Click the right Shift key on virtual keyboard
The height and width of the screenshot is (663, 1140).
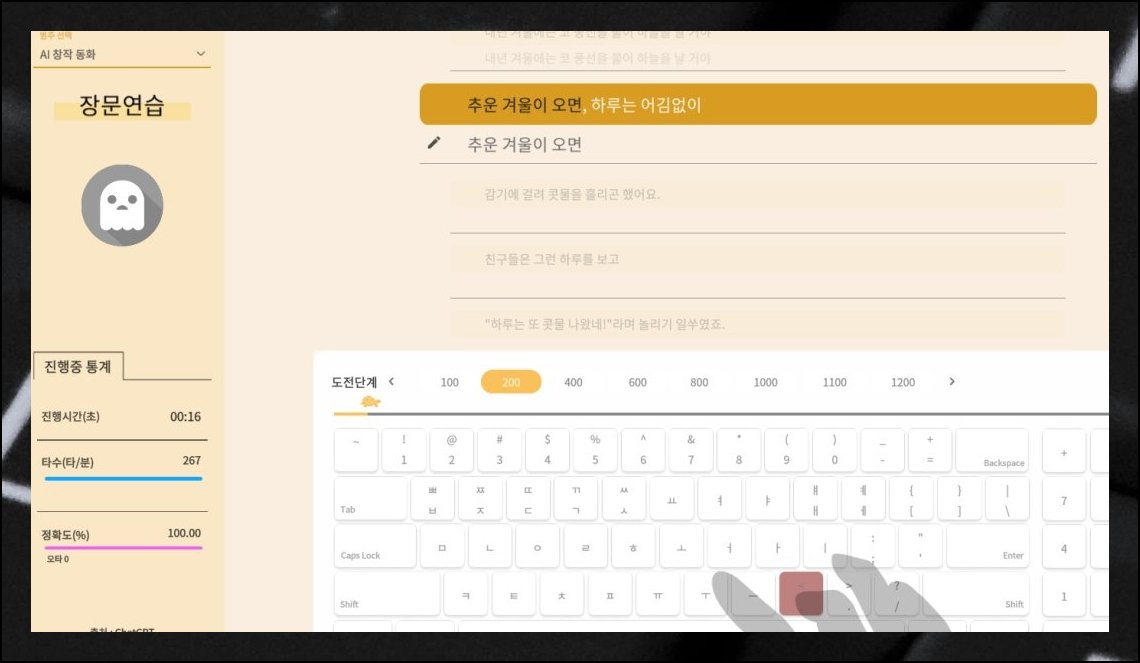coord(976,595)
